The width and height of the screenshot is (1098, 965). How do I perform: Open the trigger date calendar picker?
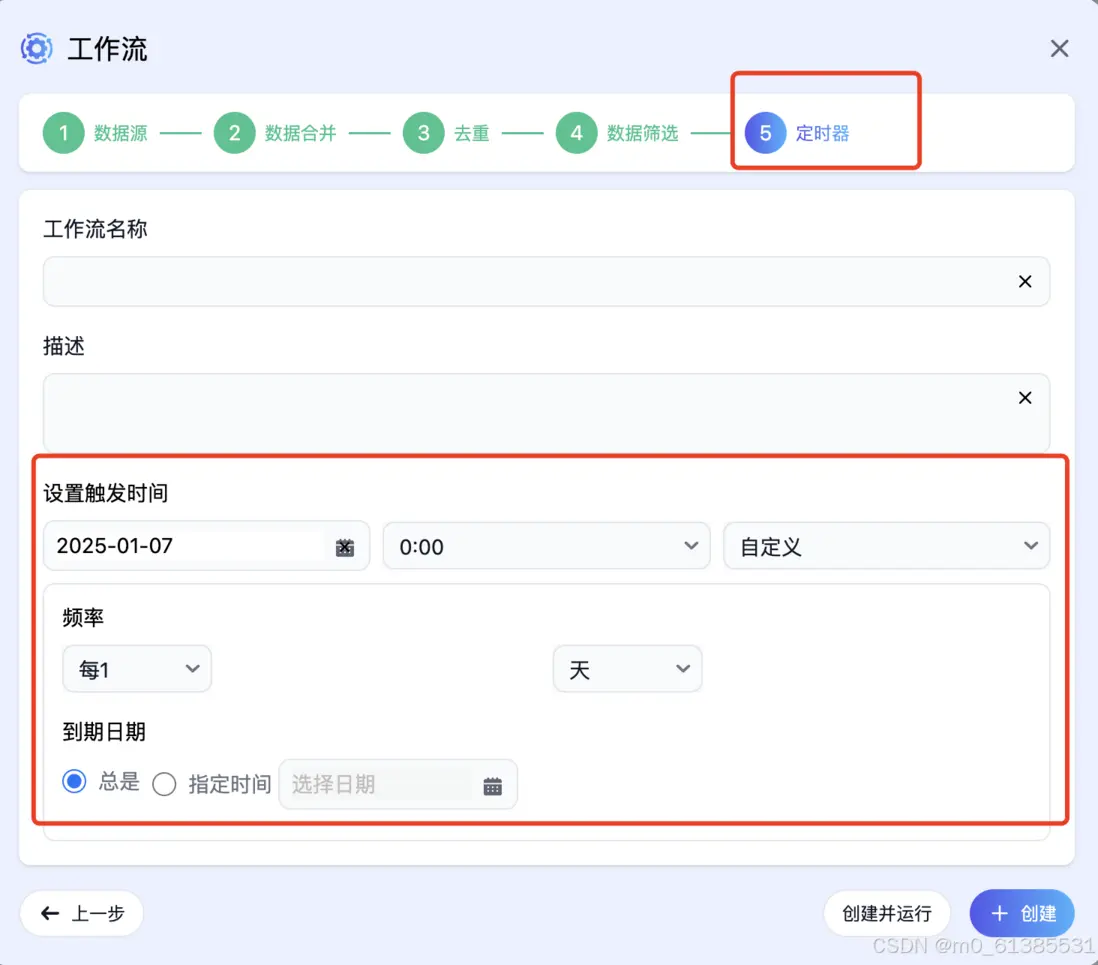pyautogui.click(x=345, y=547)
